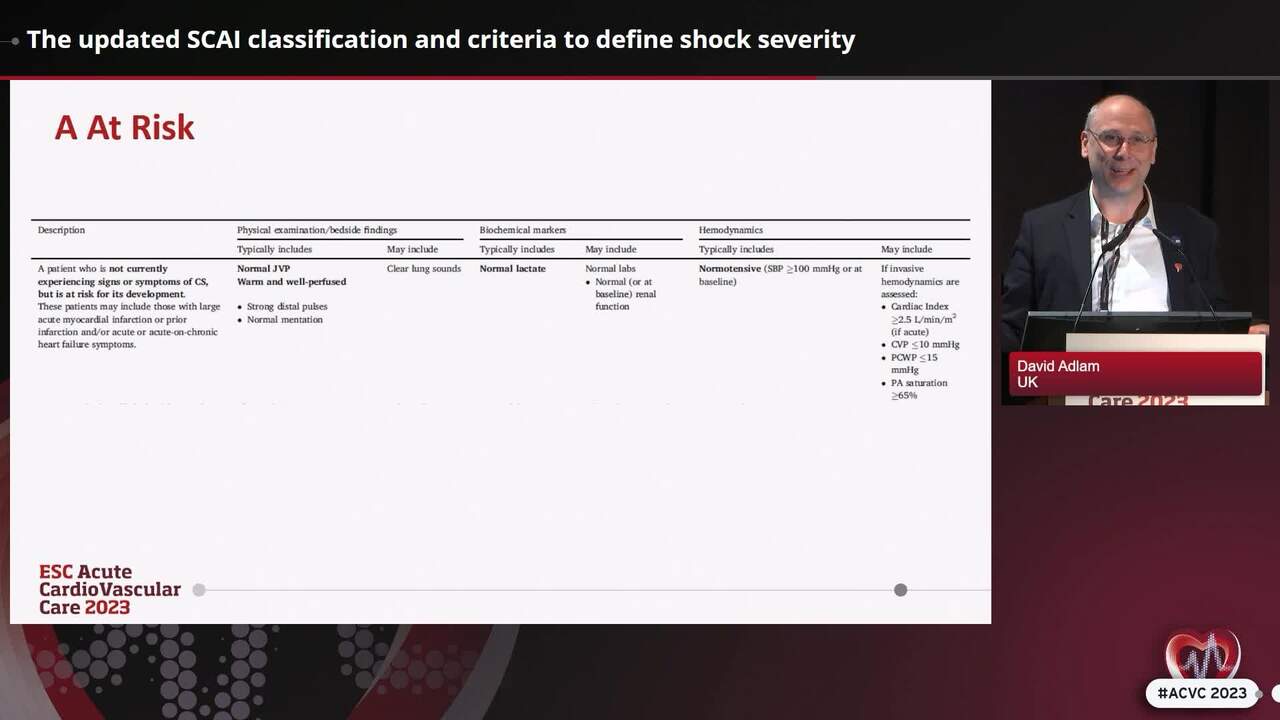
Task: Click the right dot on slide footer line
Action: click(900, 590)
